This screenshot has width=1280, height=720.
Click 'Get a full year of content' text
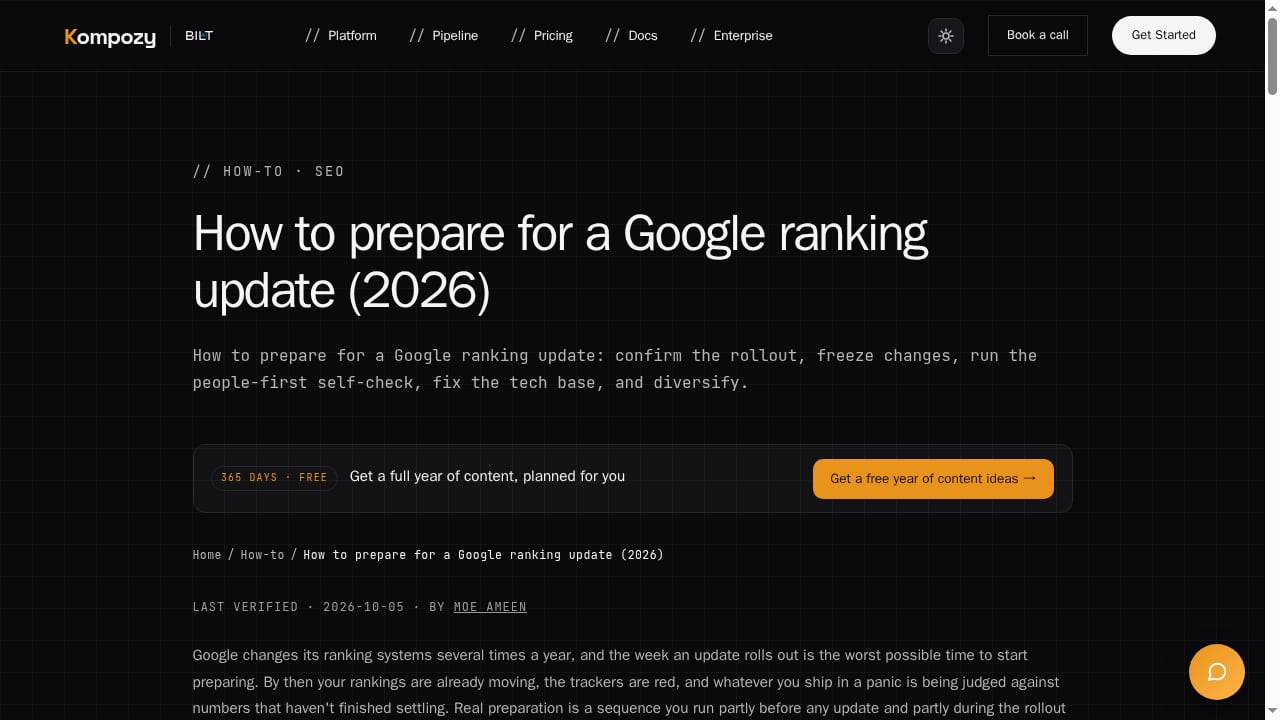(487, 476)
